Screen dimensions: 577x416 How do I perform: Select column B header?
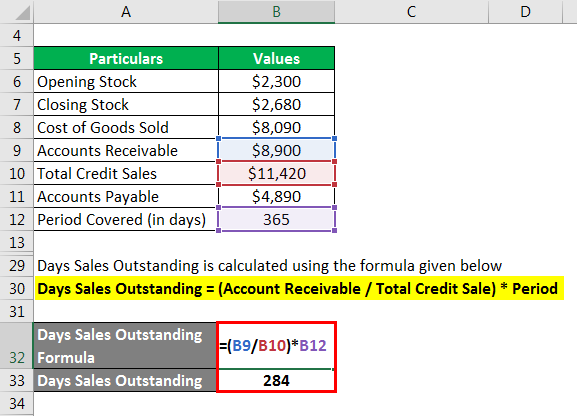click(276, 12)
